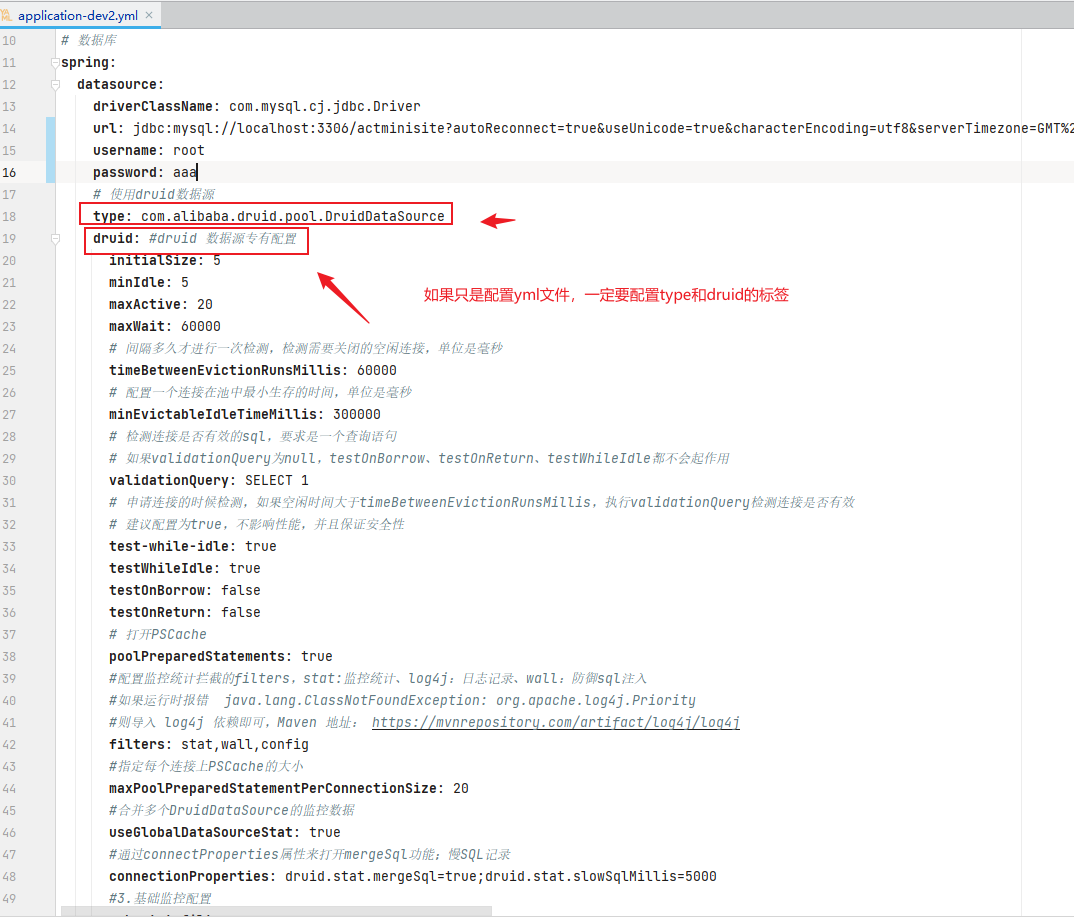
Task: Click the connectionProperties value text
Action: [x=500, y=876]
